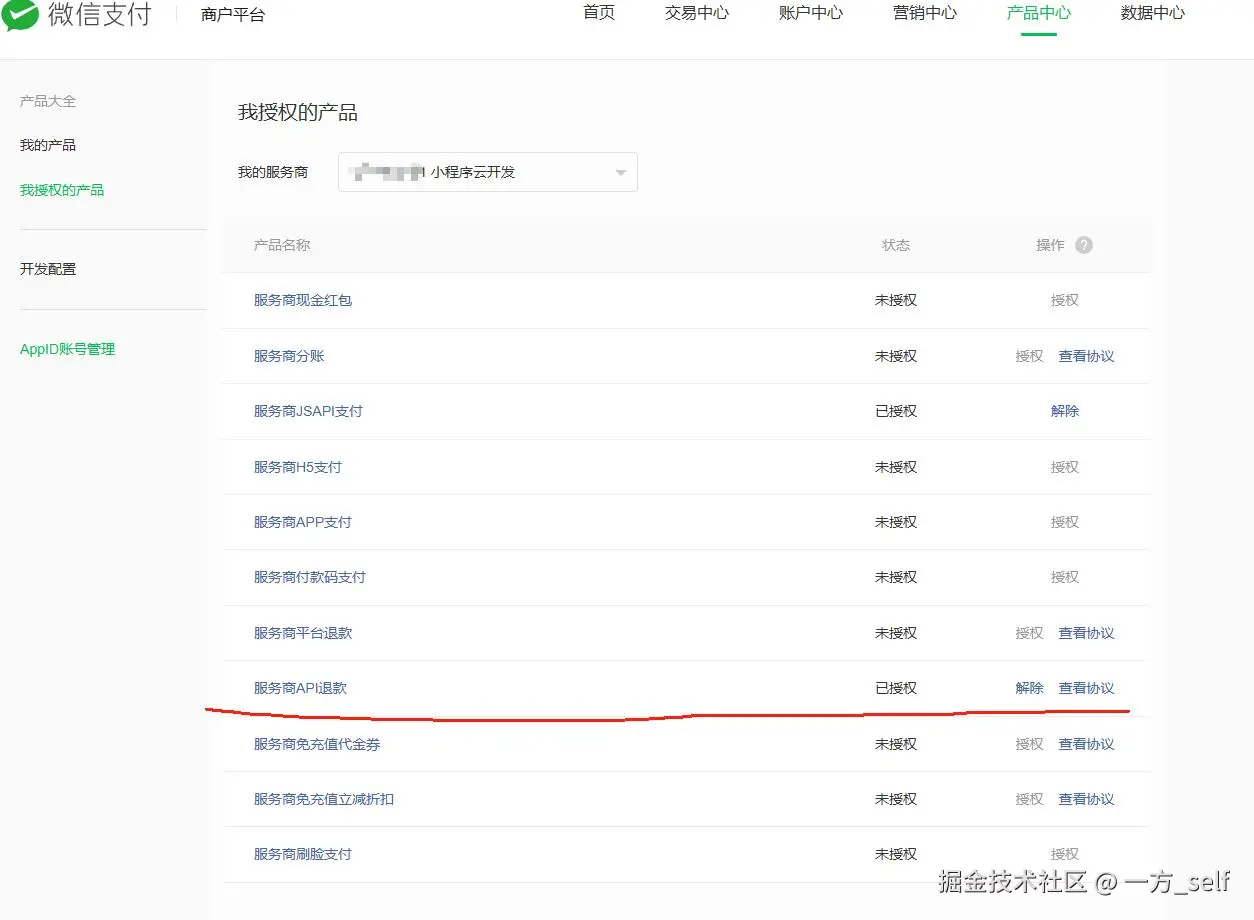Click the 状态 column header
The height and width of the screenshot is (920, 1254).
pos(896,245)
